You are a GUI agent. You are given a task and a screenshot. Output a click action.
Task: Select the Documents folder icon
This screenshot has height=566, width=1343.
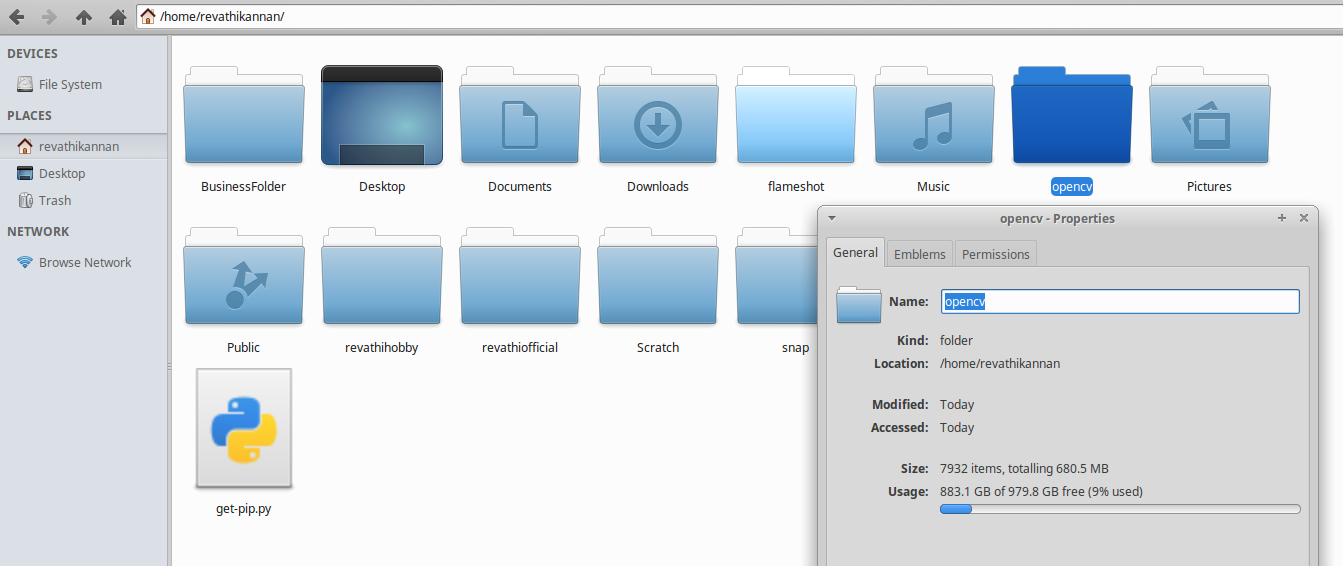520,115
